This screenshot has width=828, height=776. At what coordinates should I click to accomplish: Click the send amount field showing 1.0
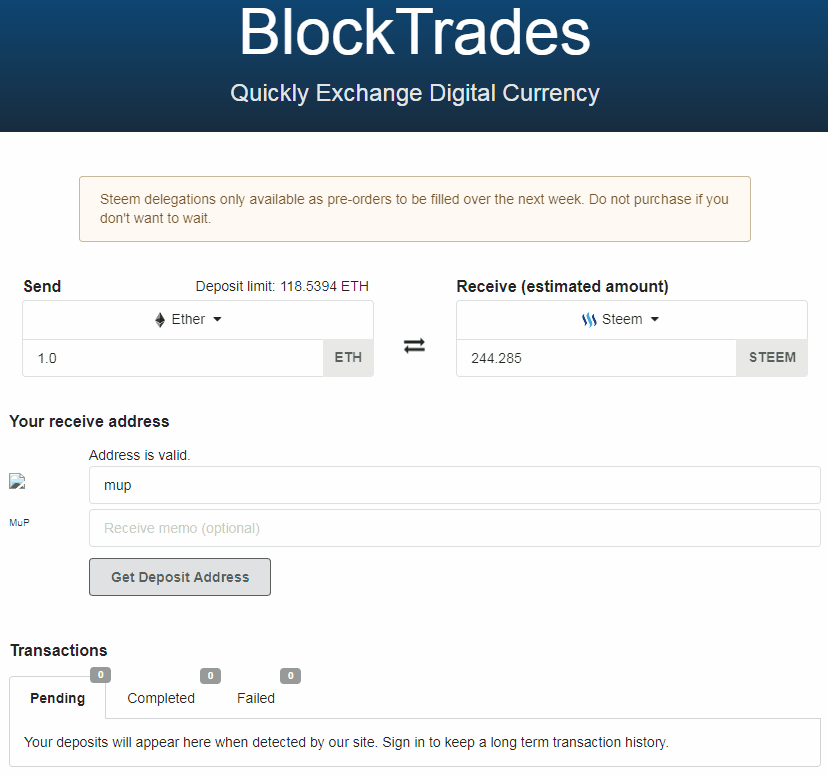coord(173,358)
